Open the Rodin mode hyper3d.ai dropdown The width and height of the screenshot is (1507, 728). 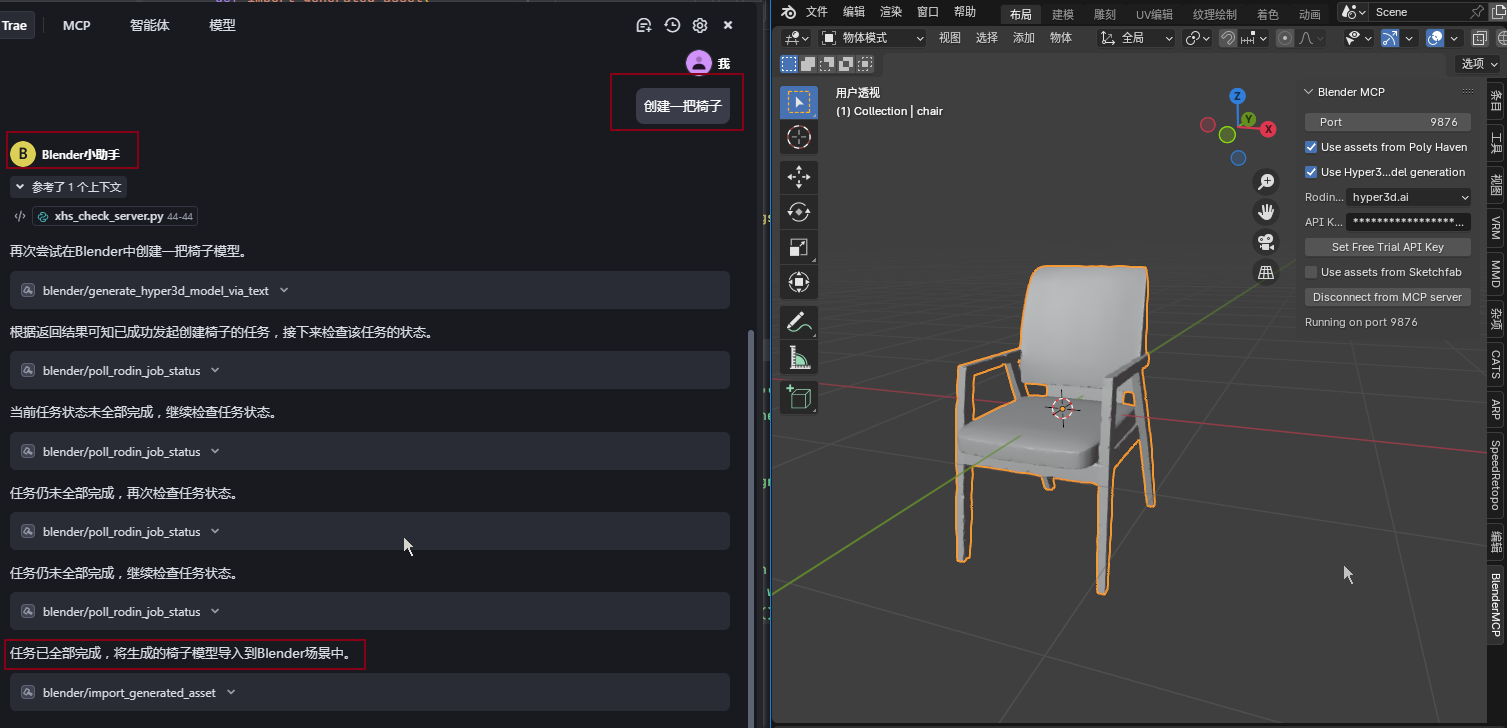1408,197
